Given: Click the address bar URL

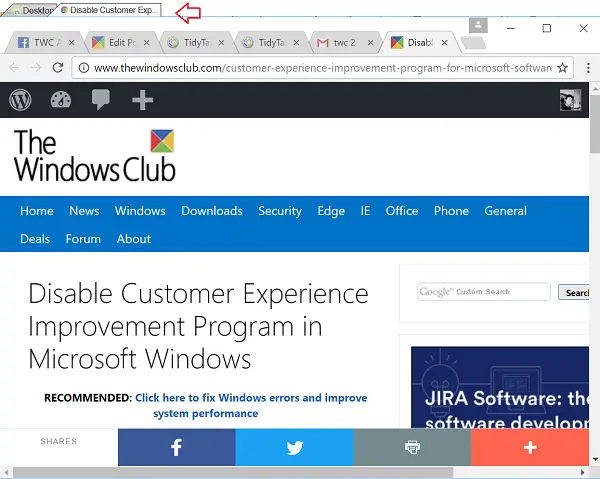Looking at the screenshot, I should point(323,68).
